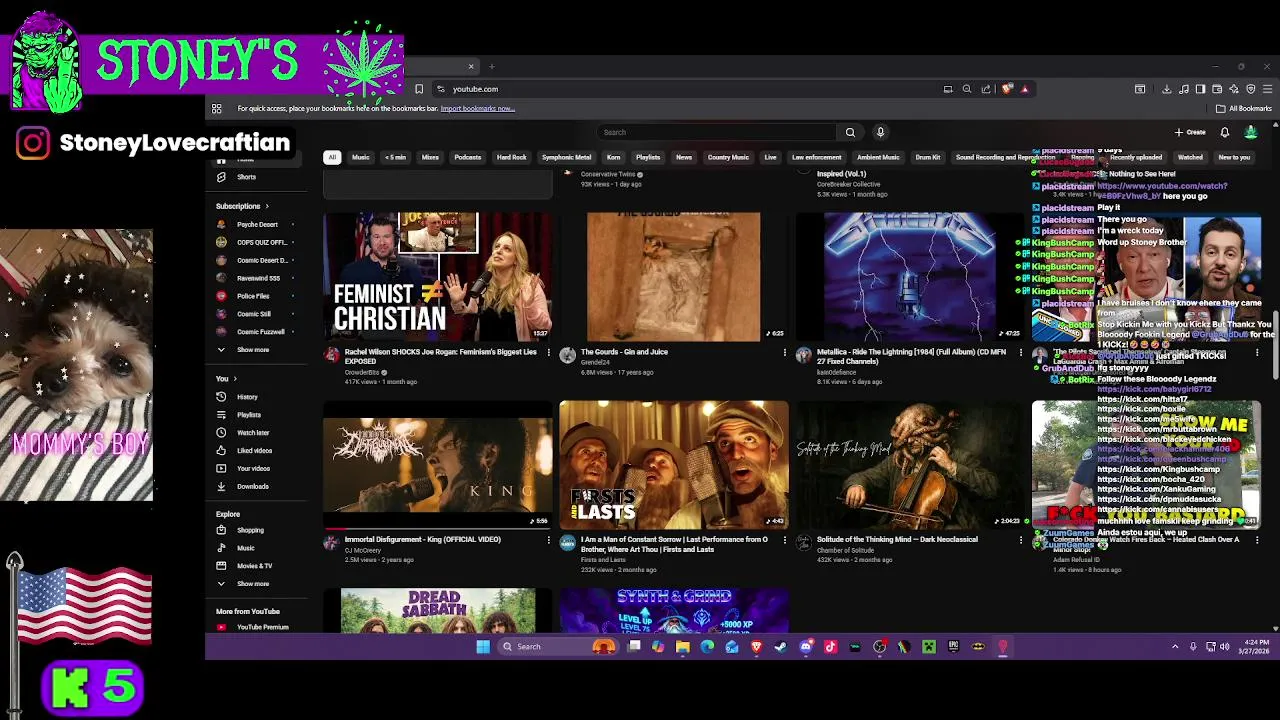The height and width of the screenshot is (720, 1280).
Task: Open Shopping under Explore
Action: (258, 530)
